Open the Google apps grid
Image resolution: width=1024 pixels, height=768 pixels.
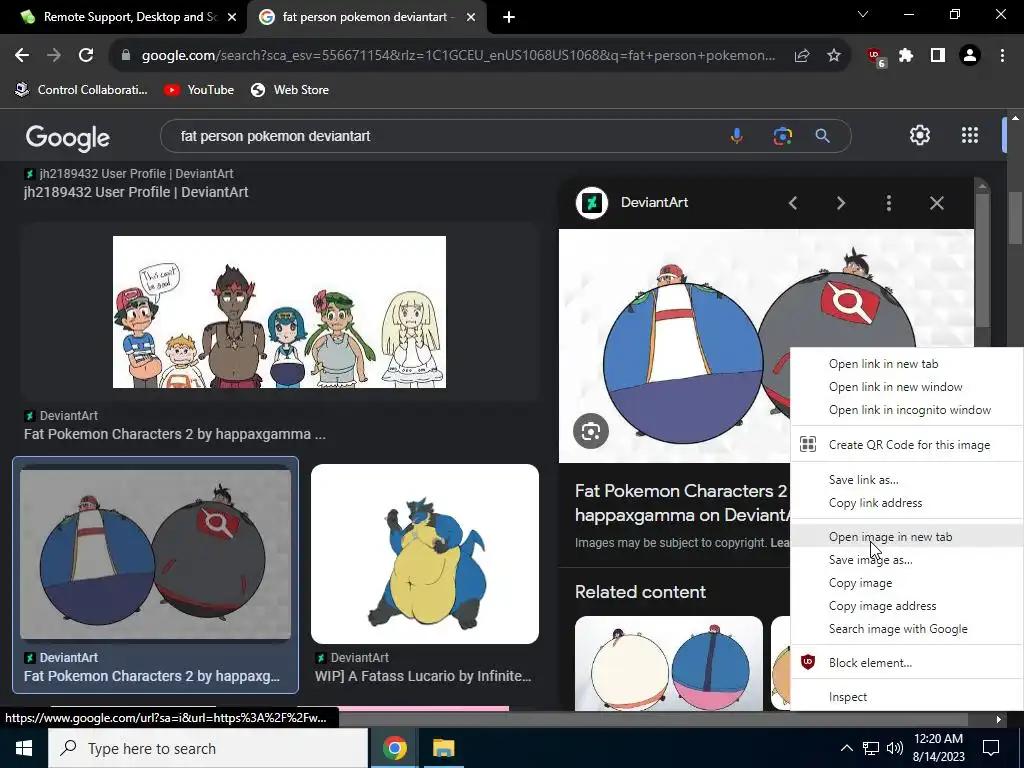pos(970,135)
